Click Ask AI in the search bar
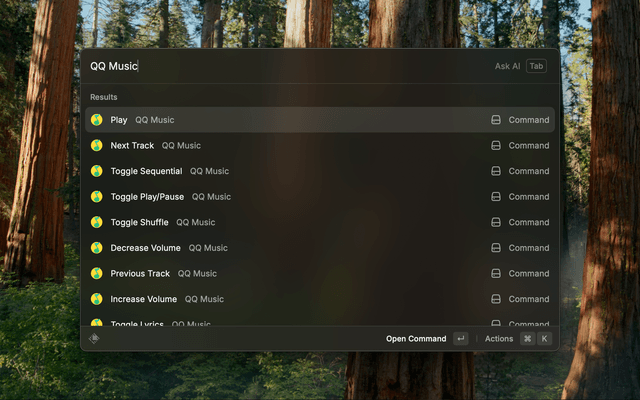 pos(507,66)
